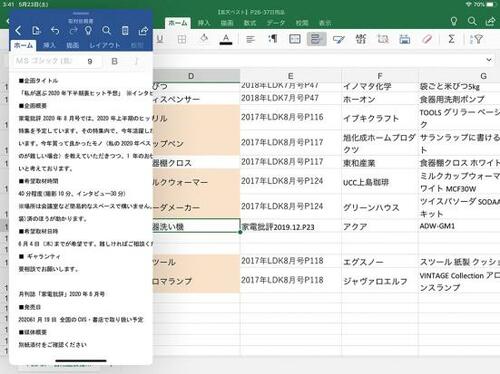Open search in the Word panel
This screenshot has height=374, width=500.
pyautogui.click(x=106, y=31)
